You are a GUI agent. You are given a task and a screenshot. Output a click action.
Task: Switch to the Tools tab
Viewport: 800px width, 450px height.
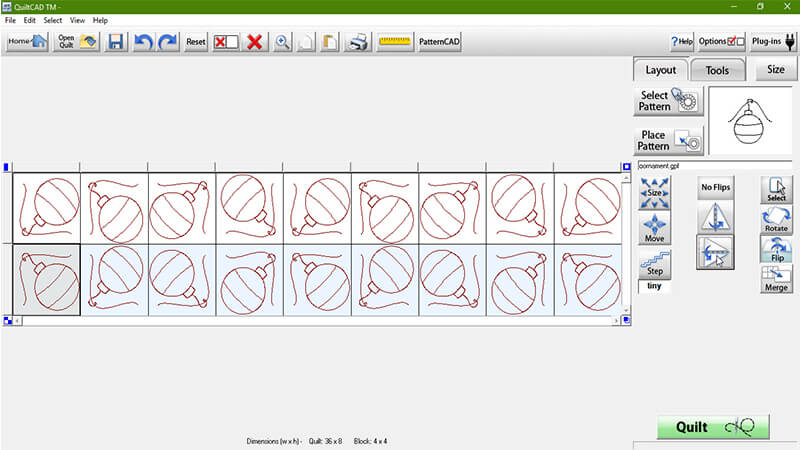[x=717, y=70]
